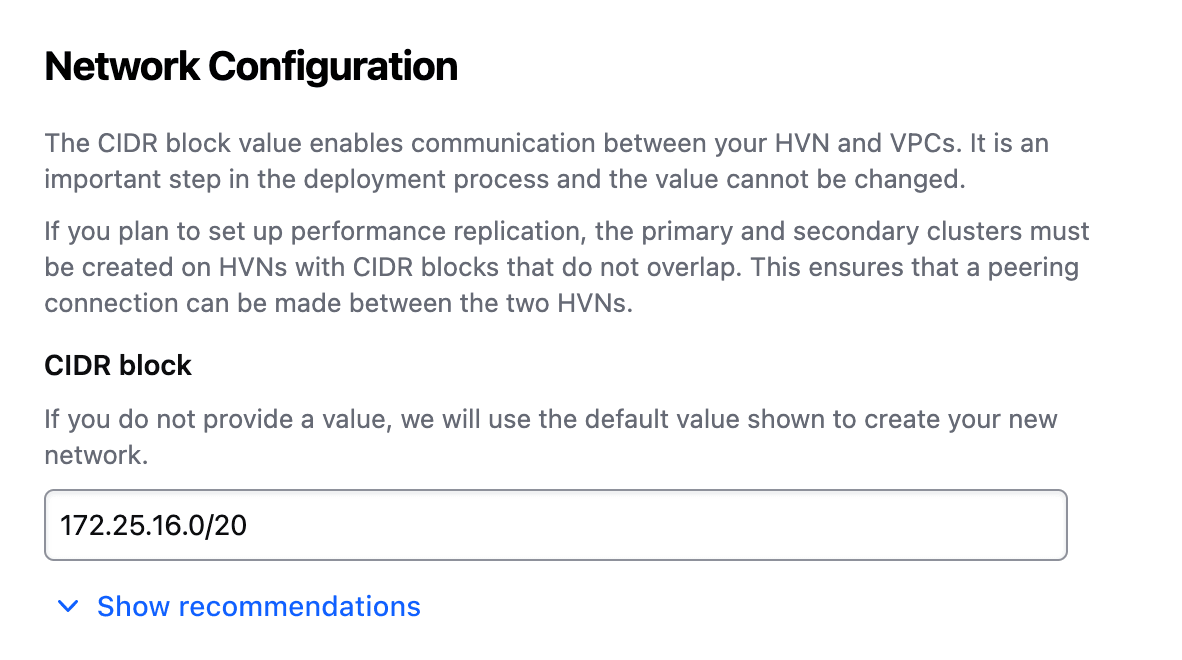Open the Show recommendations link text
Screen dimensions: 1182x660
point(258,606)
